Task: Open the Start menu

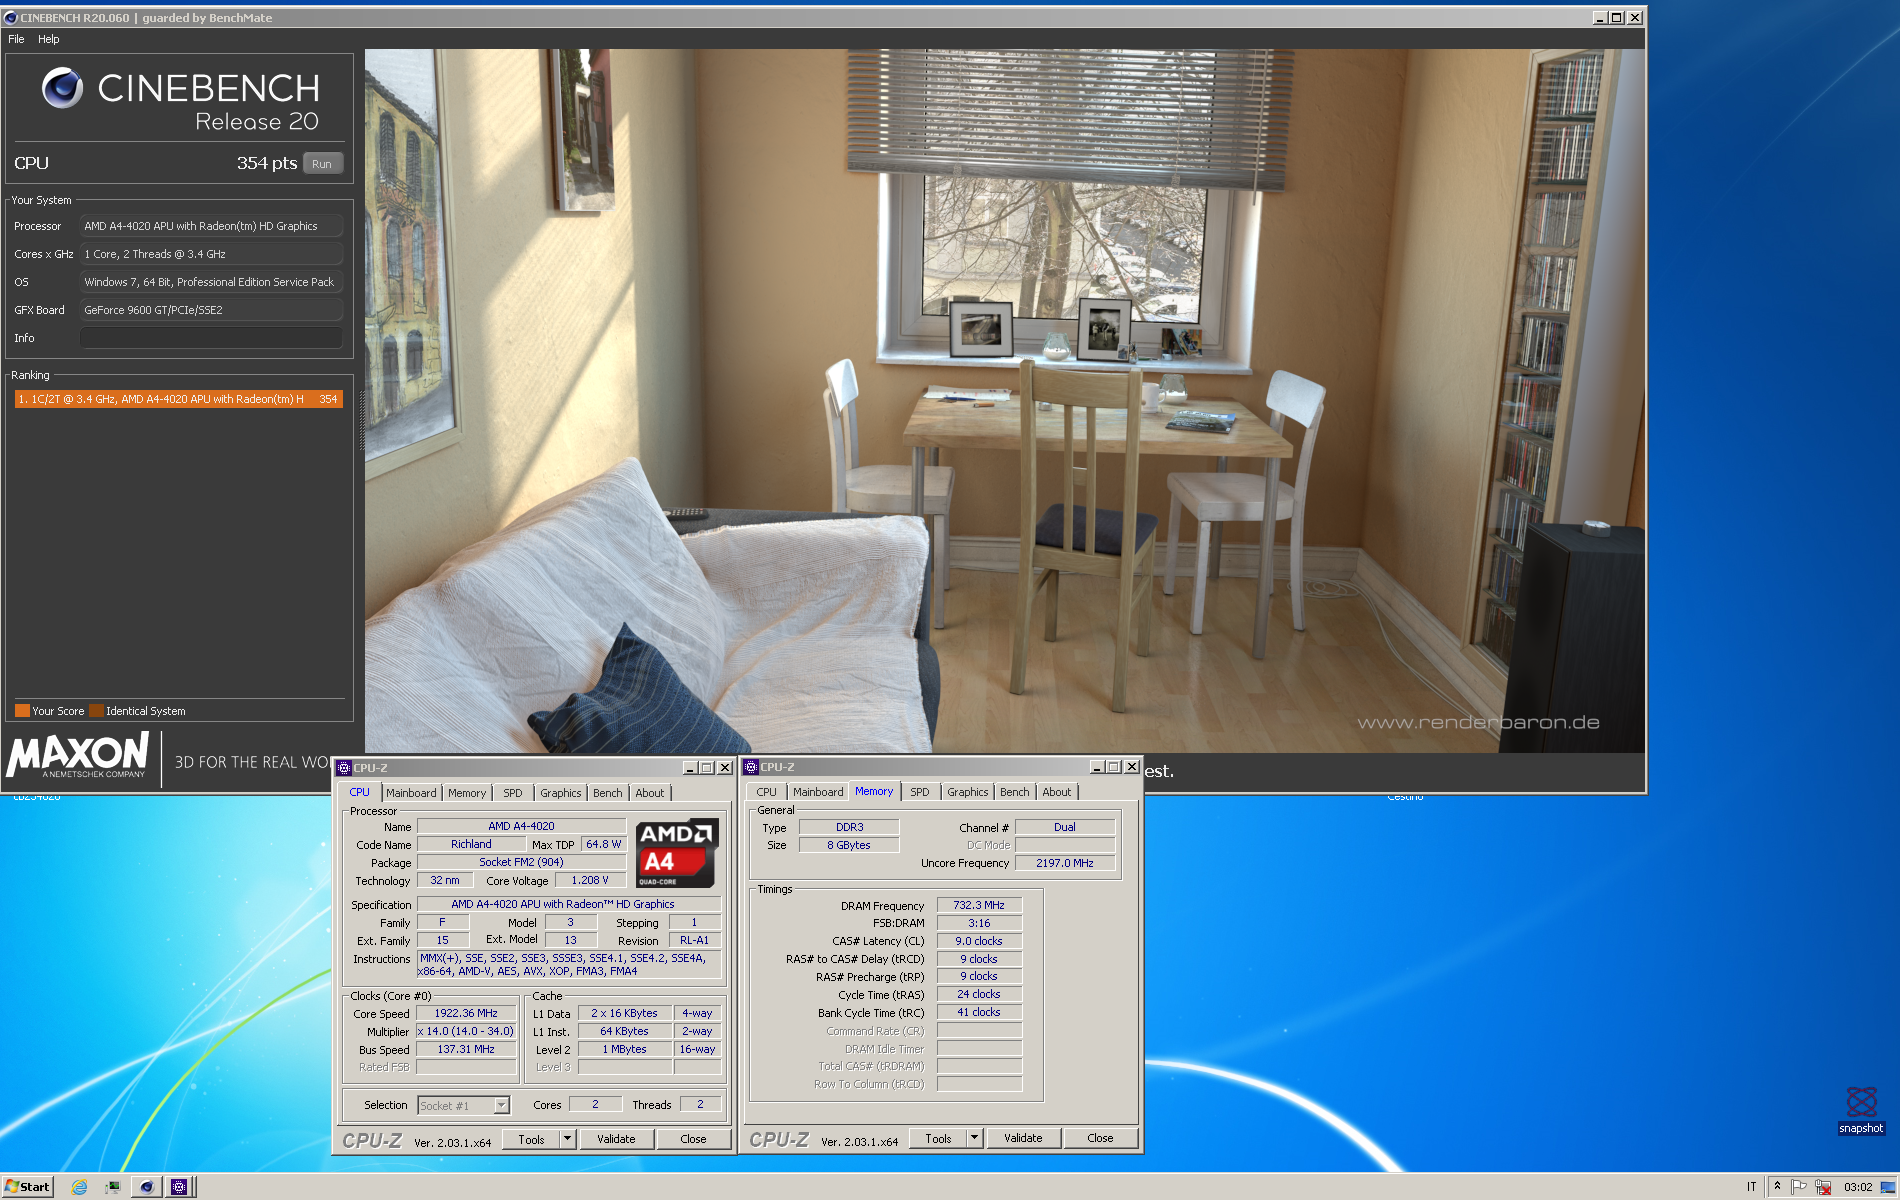Action: click(x=27, y=1187)
